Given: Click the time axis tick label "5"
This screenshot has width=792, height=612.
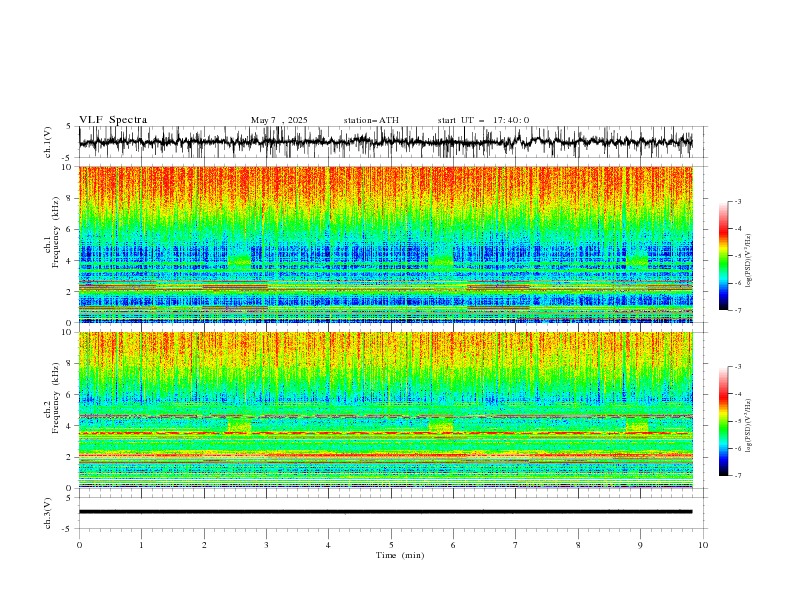Looking at the screenshot, I should point(391,545).
